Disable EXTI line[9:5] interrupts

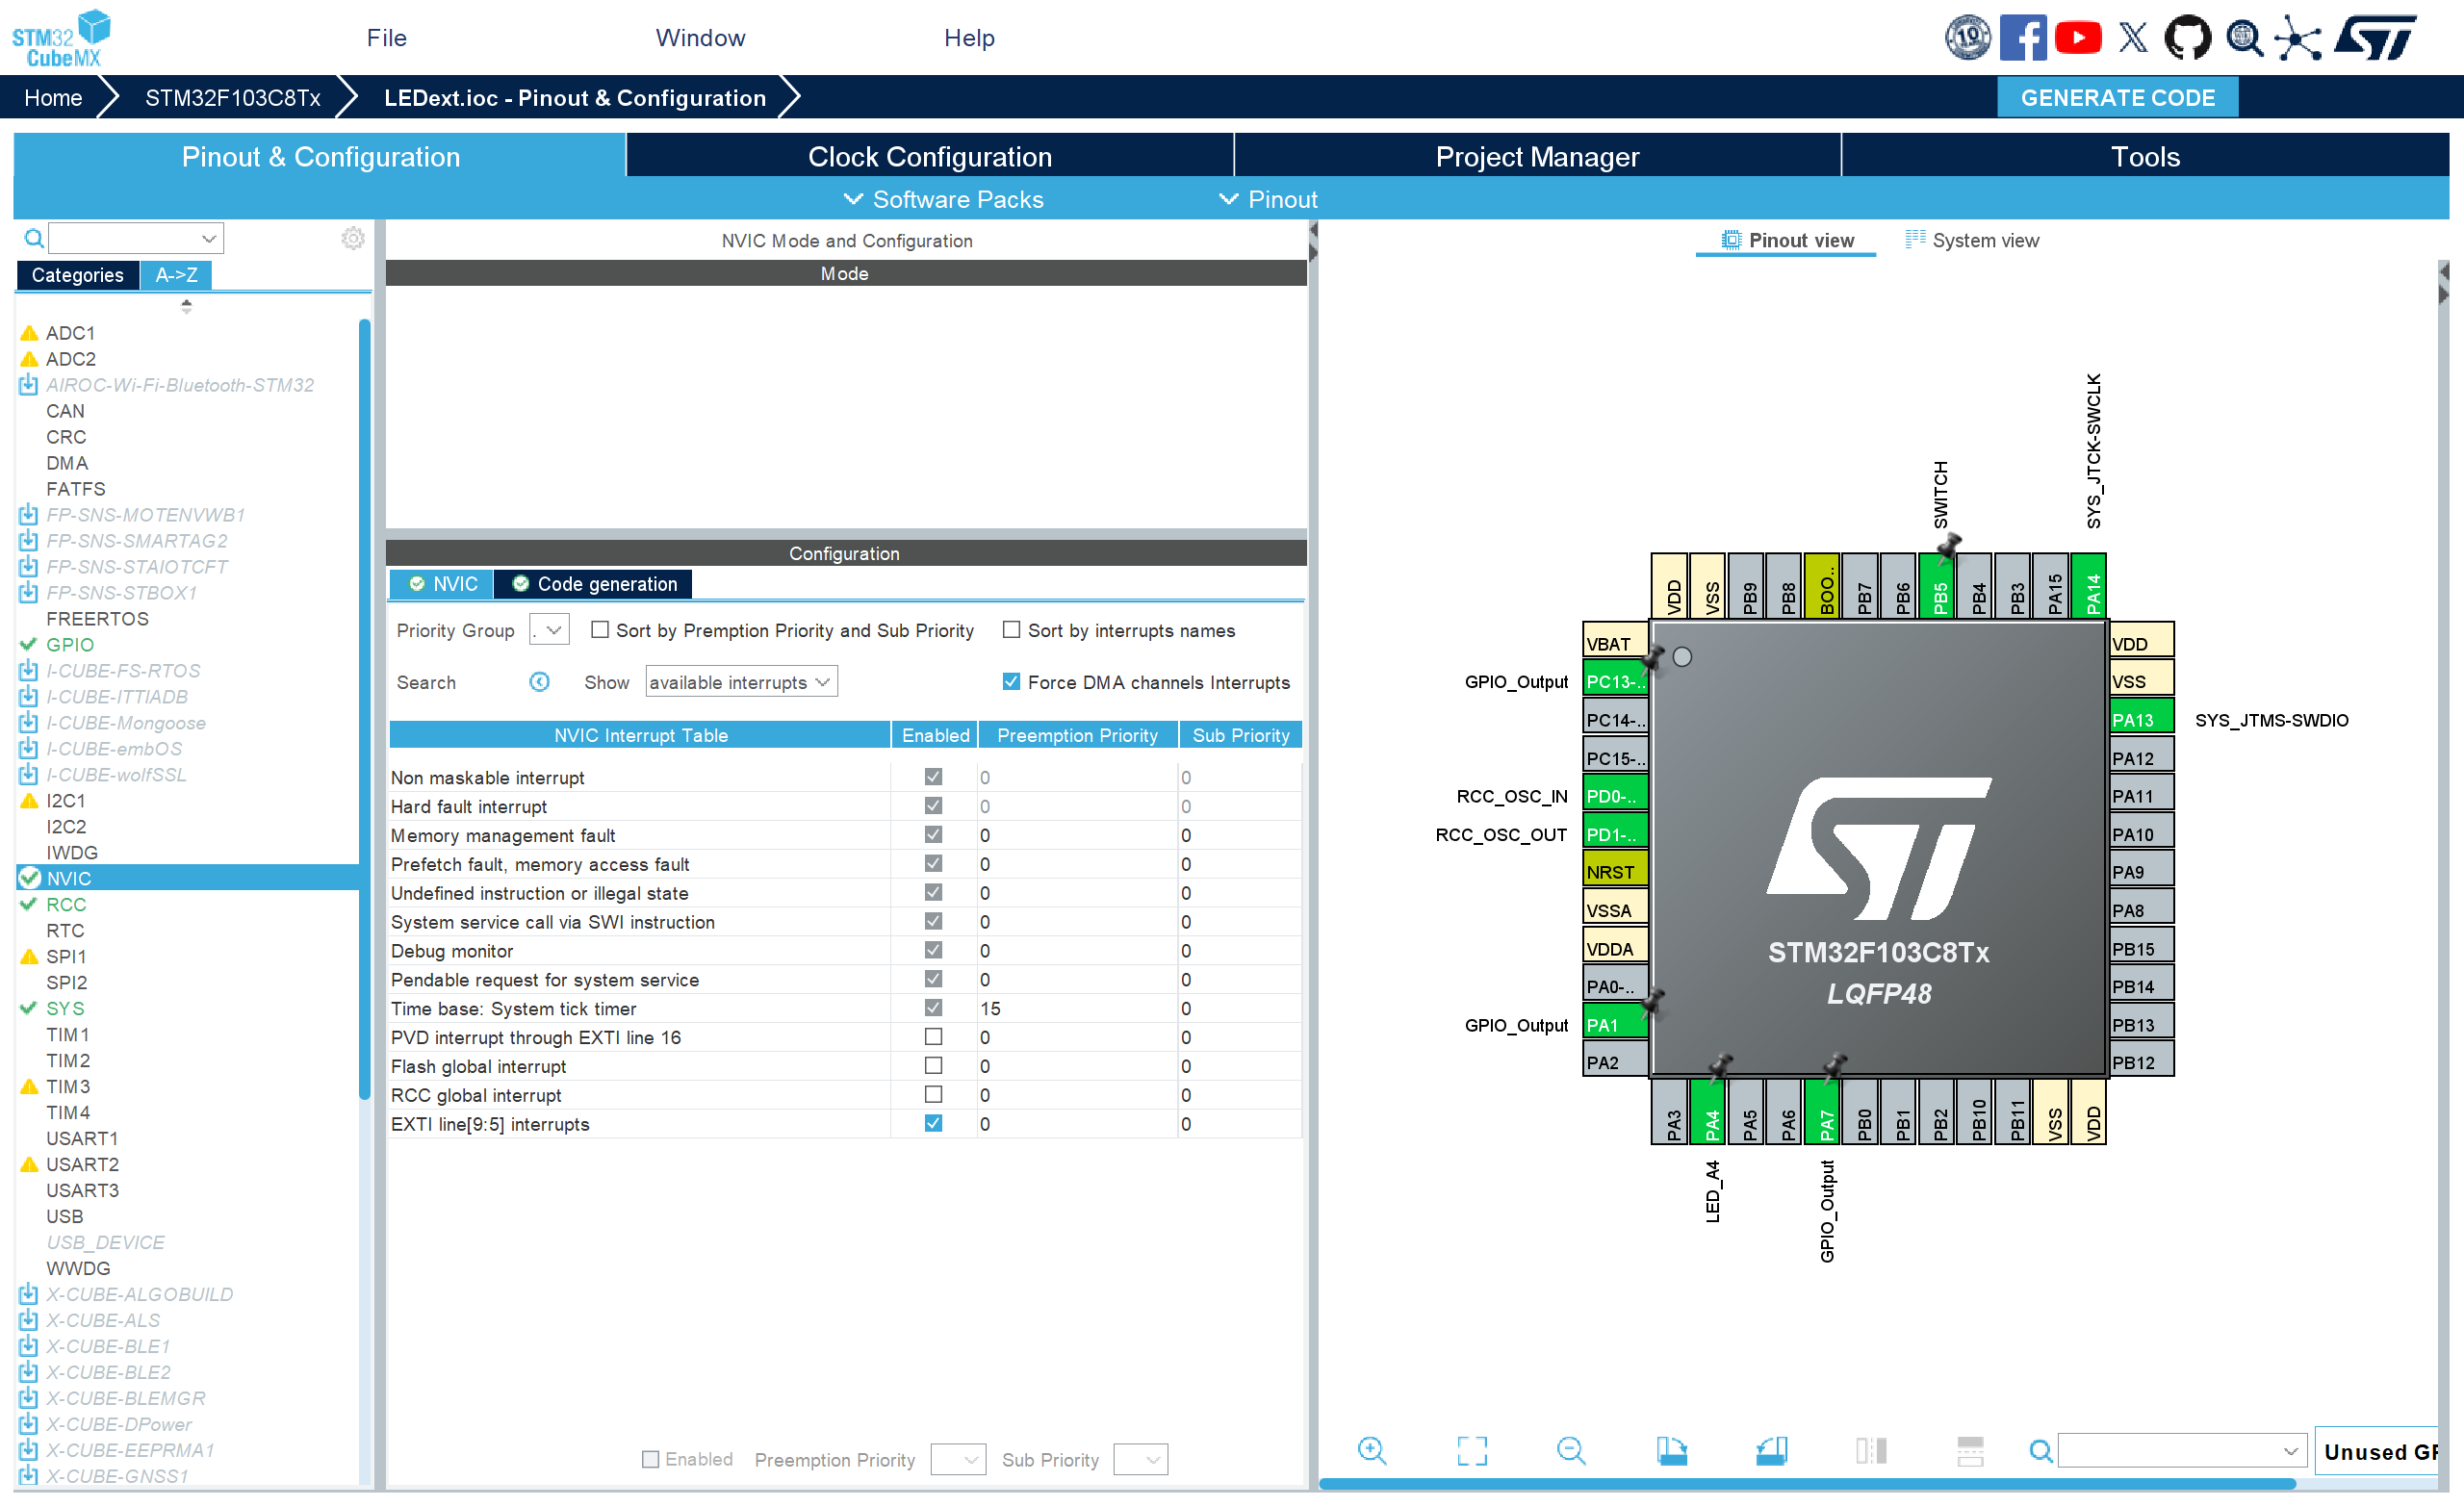(933, 1124)
